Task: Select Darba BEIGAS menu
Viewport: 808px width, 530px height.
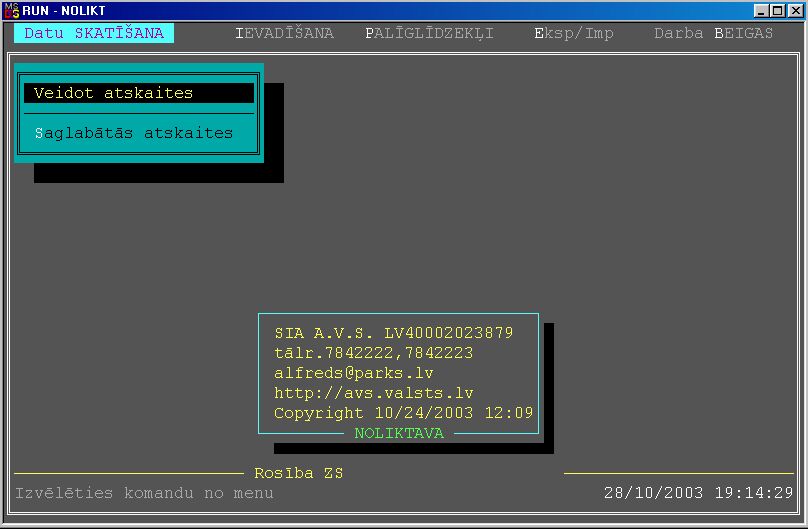Action: coord(714,33)
